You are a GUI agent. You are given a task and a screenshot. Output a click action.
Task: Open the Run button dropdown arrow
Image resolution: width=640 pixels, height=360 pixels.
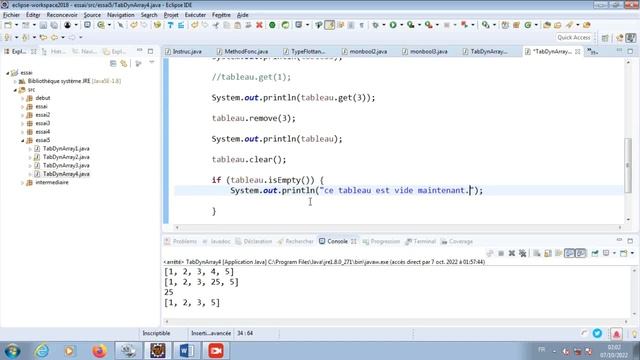[x=402, y=25]
